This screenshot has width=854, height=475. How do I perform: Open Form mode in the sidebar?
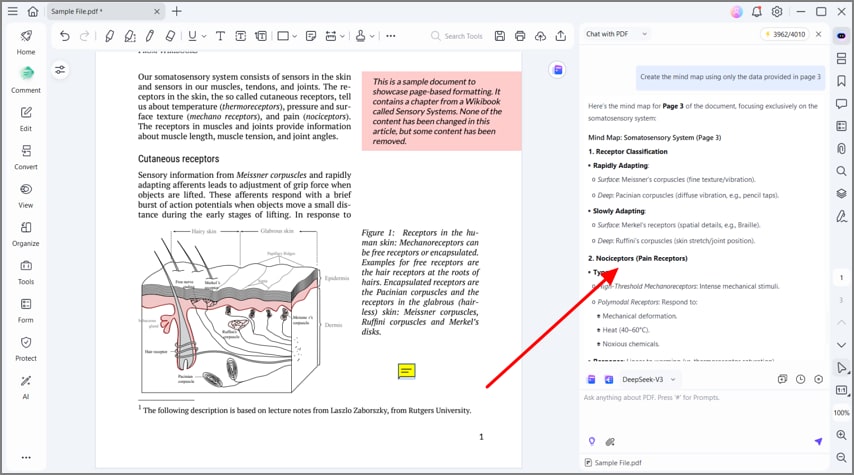click(26, 310)
